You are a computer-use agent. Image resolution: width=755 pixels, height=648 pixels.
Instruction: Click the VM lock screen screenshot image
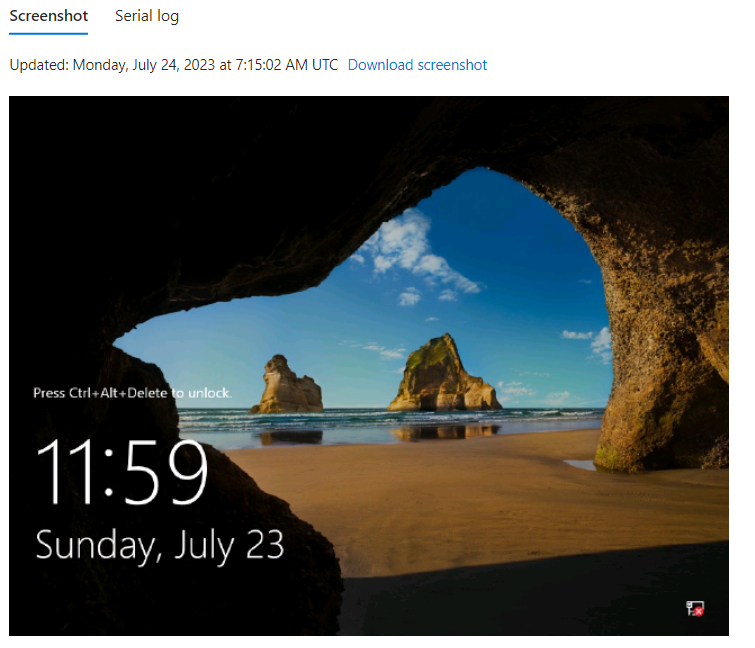pos(369,366)
